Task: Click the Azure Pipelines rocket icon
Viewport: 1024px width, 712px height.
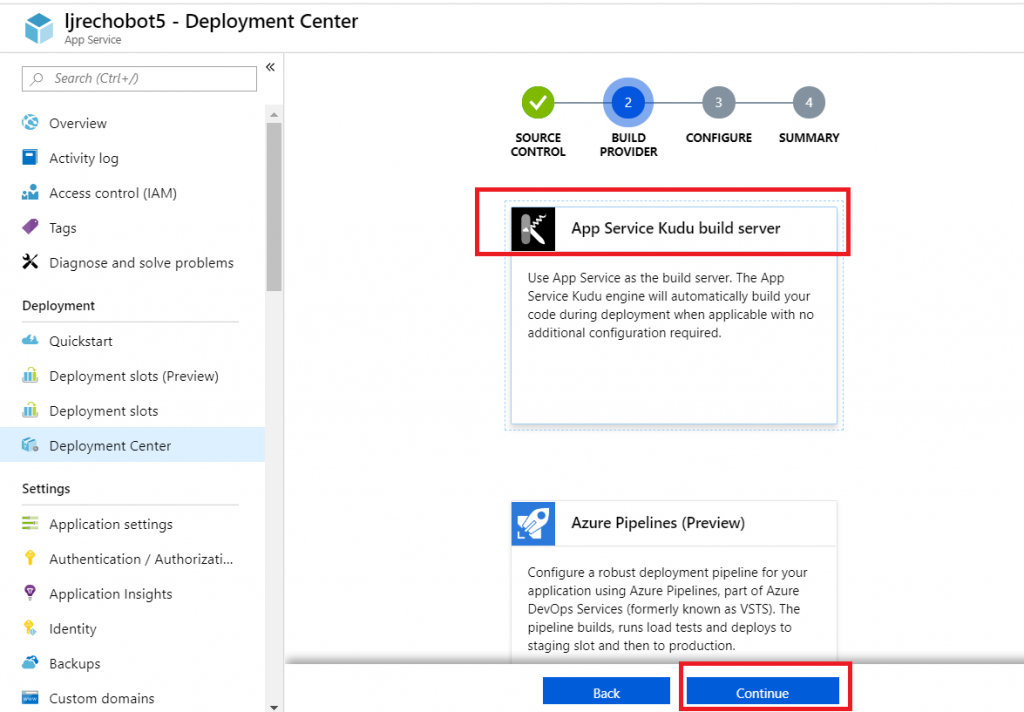Action: pyautogui.click(x=533, y=523)
